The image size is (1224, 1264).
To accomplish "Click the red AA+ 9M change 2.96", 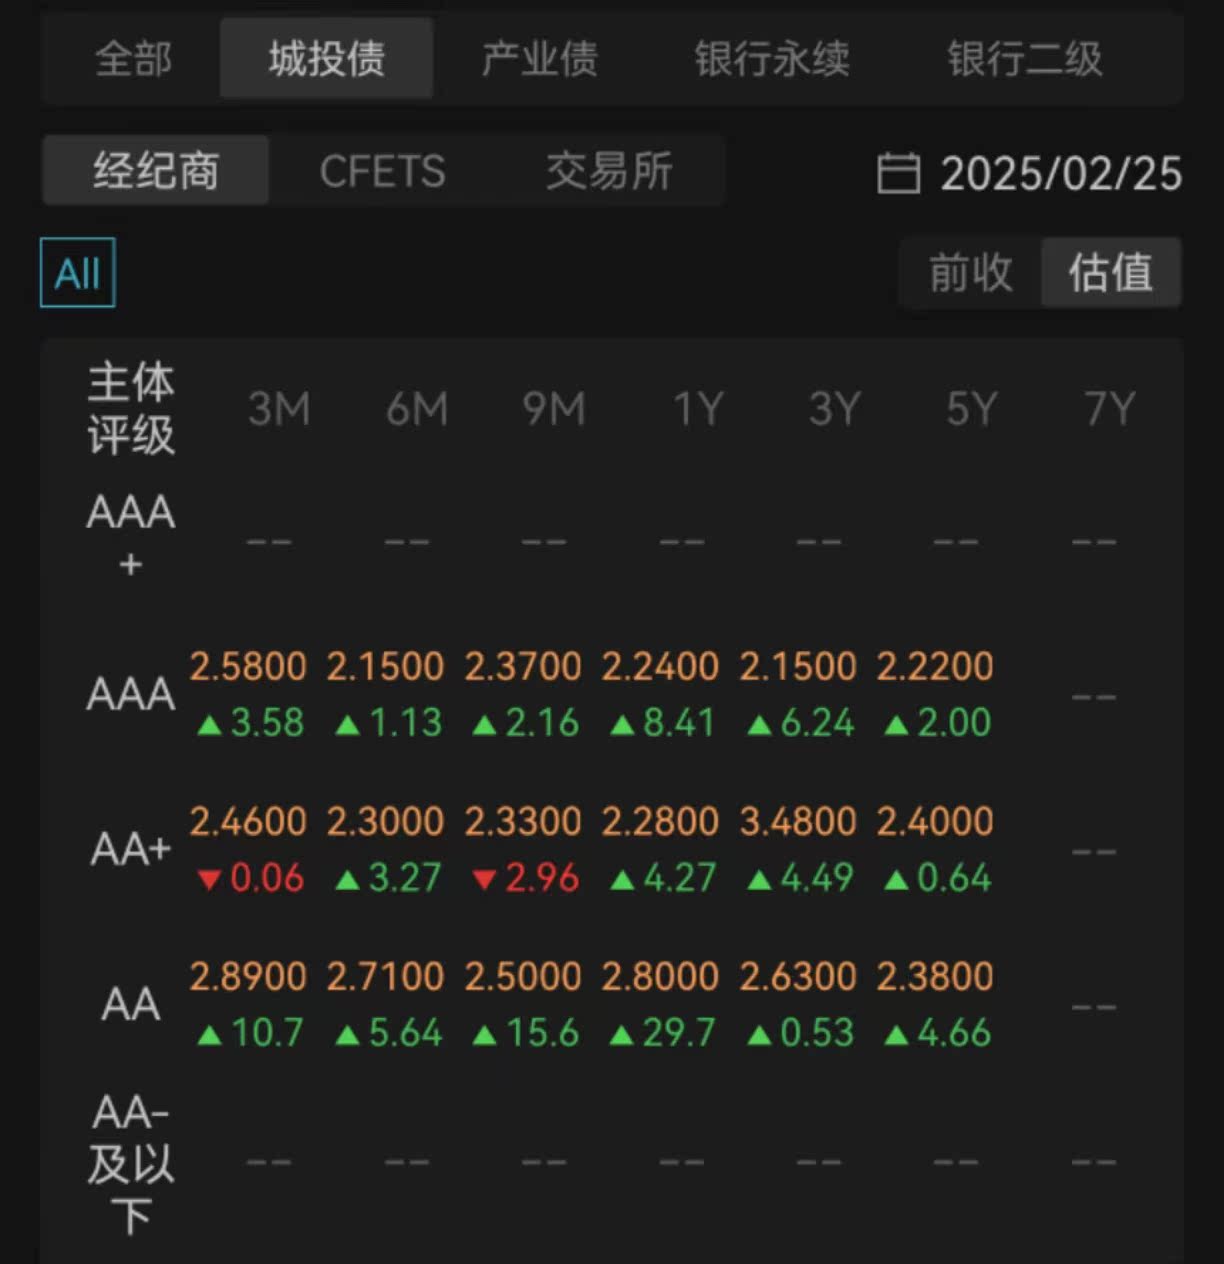I will [526, 878].
